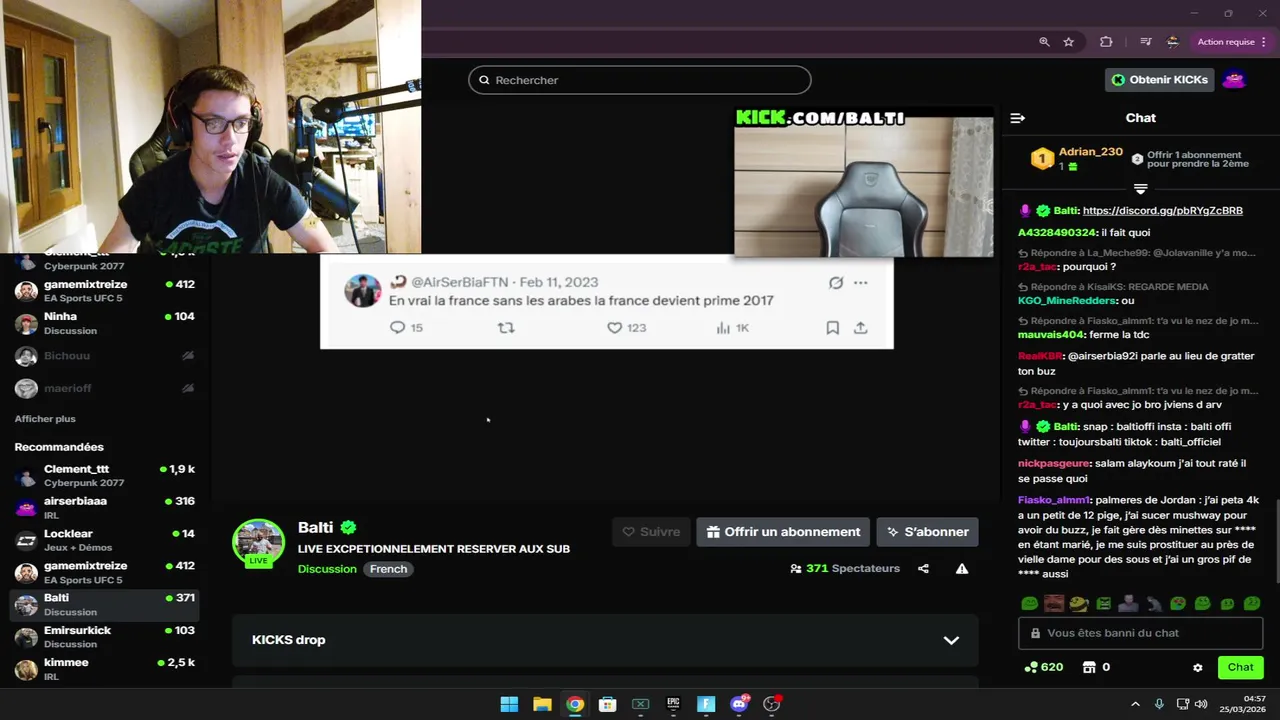
Task: Click the 371 Spectateurs viewer count
Action: [x=845, y=568]
